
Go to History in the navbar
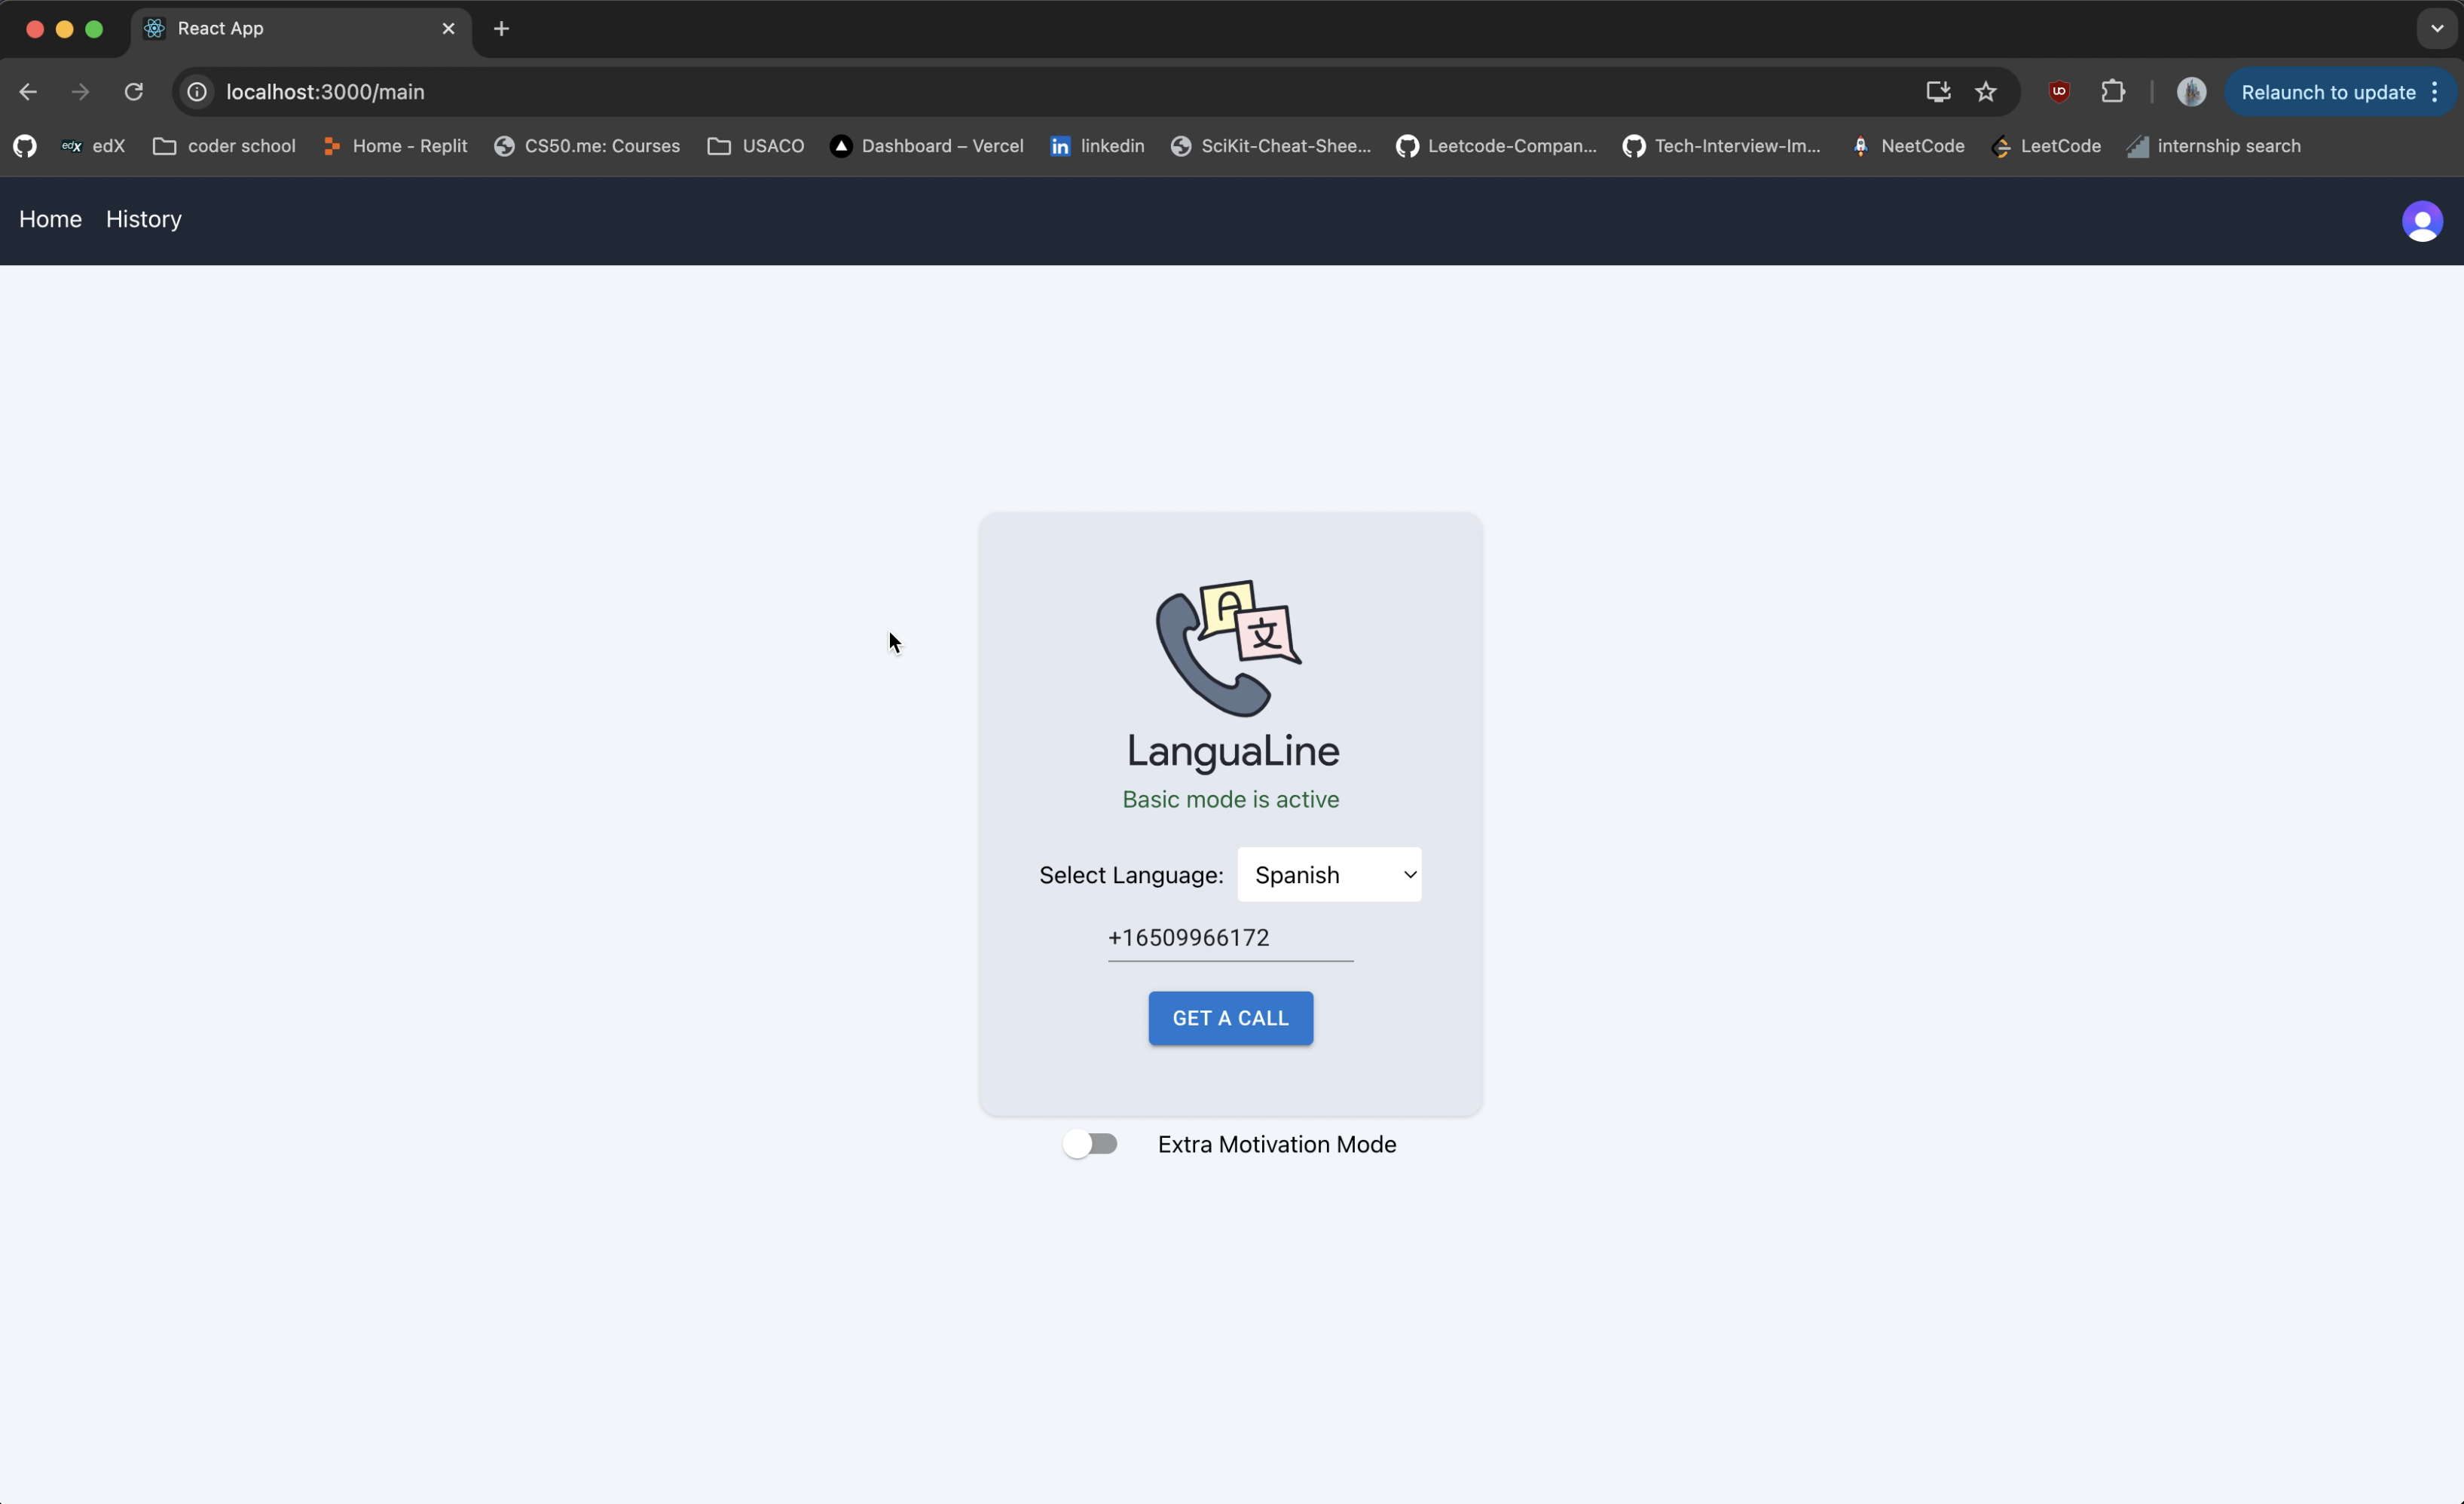(x=144, y=219)
